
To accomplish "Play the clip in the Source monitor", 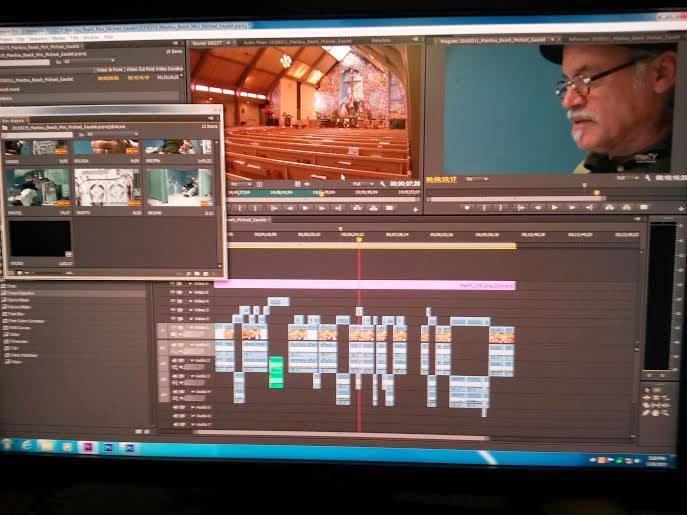I will tap(305, 209).
